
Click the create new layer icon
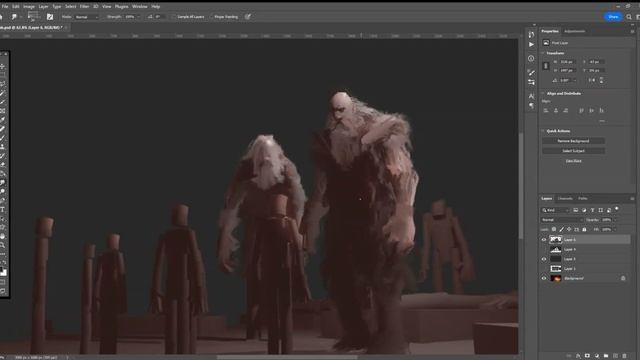615,356
